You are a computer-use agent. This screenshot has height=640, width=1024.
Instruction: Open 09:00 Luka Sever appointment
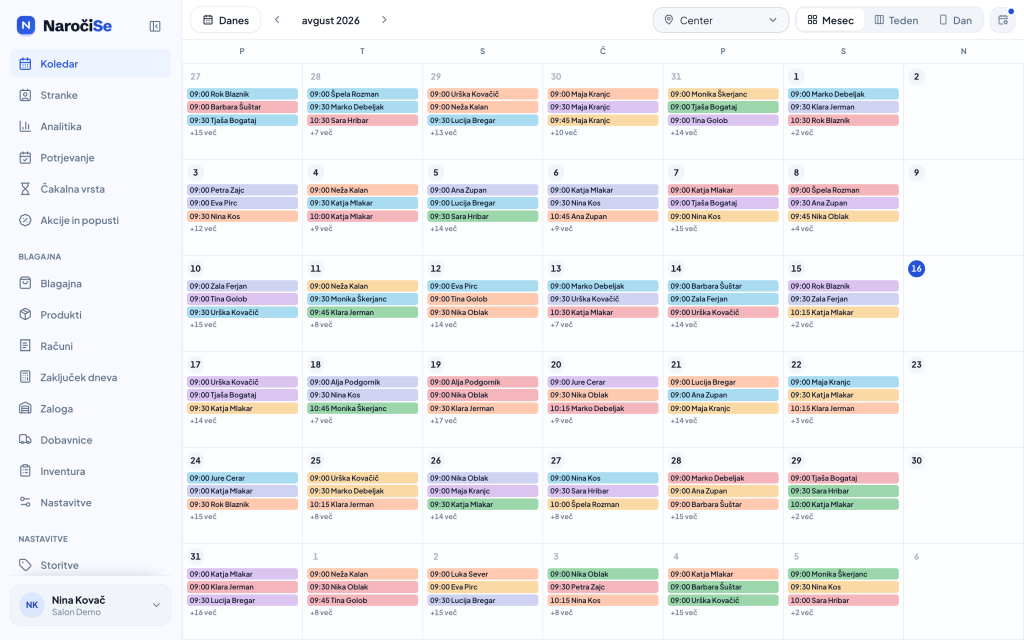point(483,574)
